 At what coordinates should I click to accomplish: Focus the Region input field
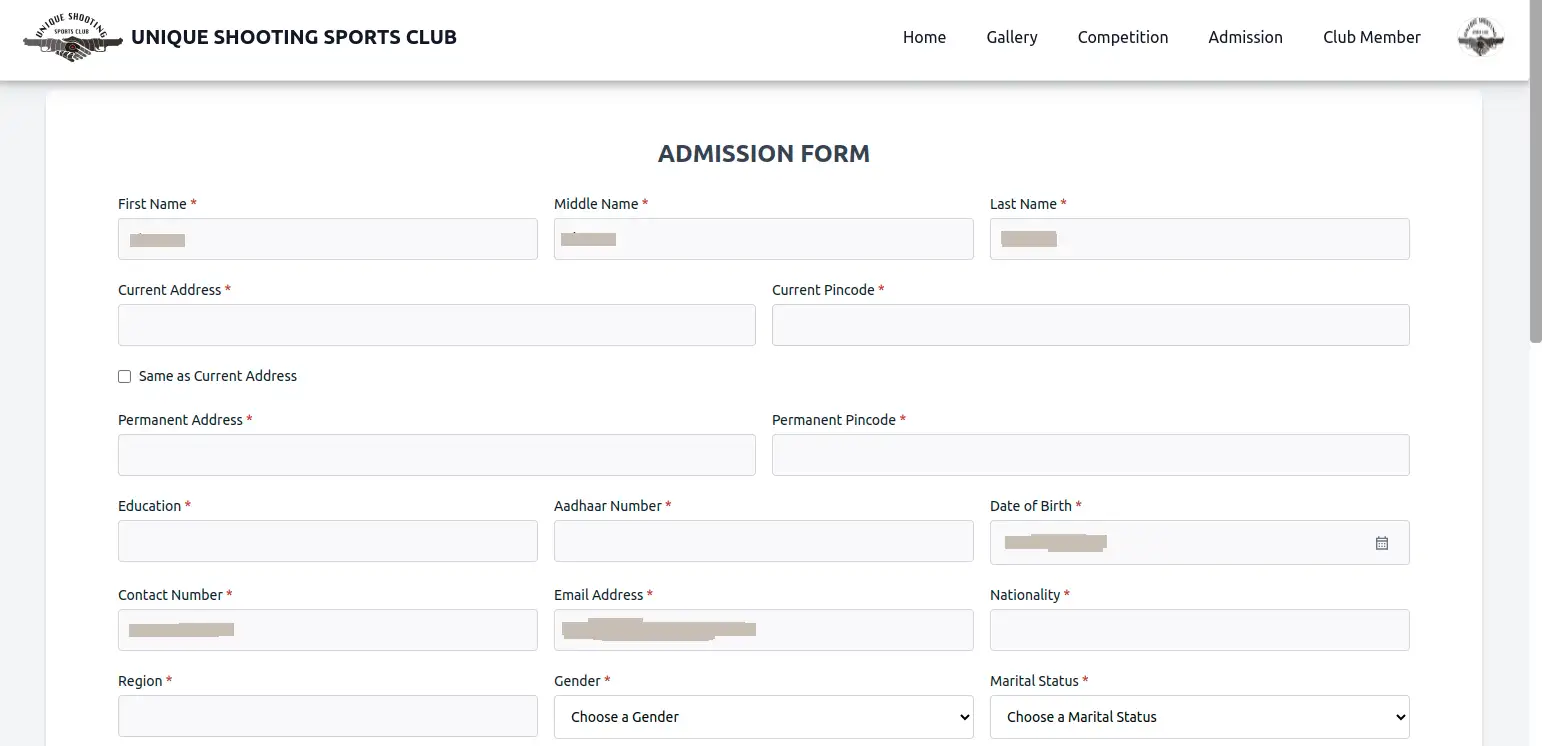(327, 717)
